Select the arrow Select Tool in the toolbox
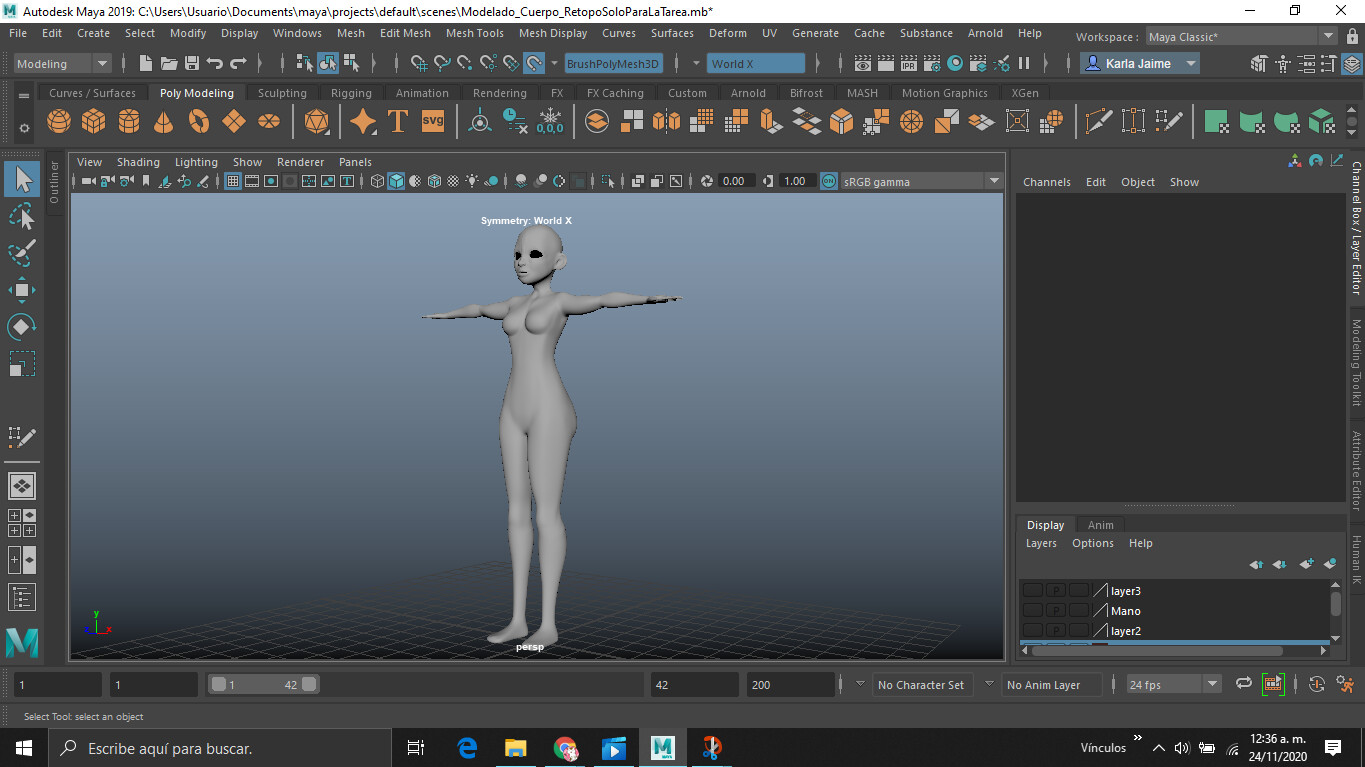Image resolution: width=1365 pixels, height=767 pixels. (x=22, y=178)
